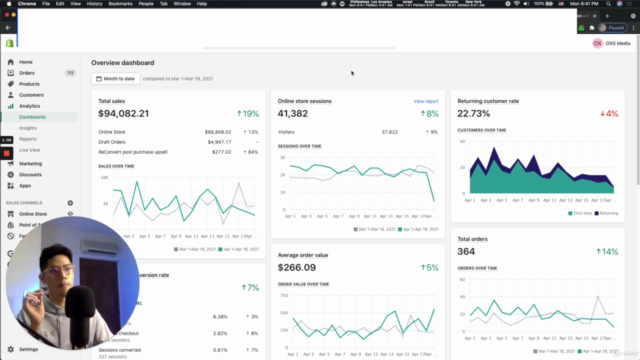Viewport: 640px width, 360px height.
Task: Open the History menu
Action: tap(94, 4)
